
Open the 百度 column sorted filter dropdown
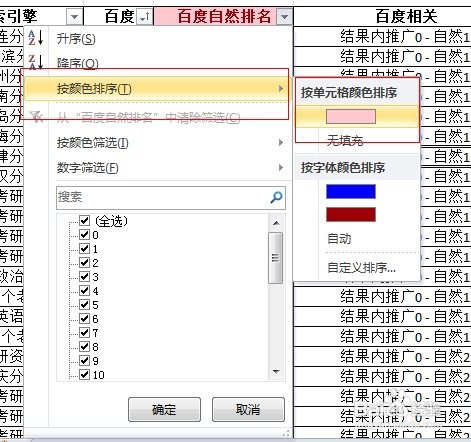(144, 17)
